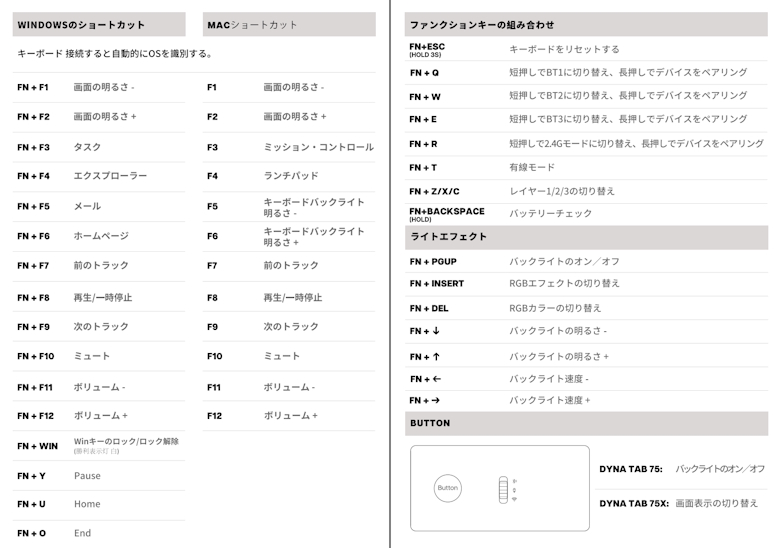Screen dimensions: 780x548
Task: Click the FN + ↓ arrow shortcut
Action: pyautogui.click(x=425, y=331)
